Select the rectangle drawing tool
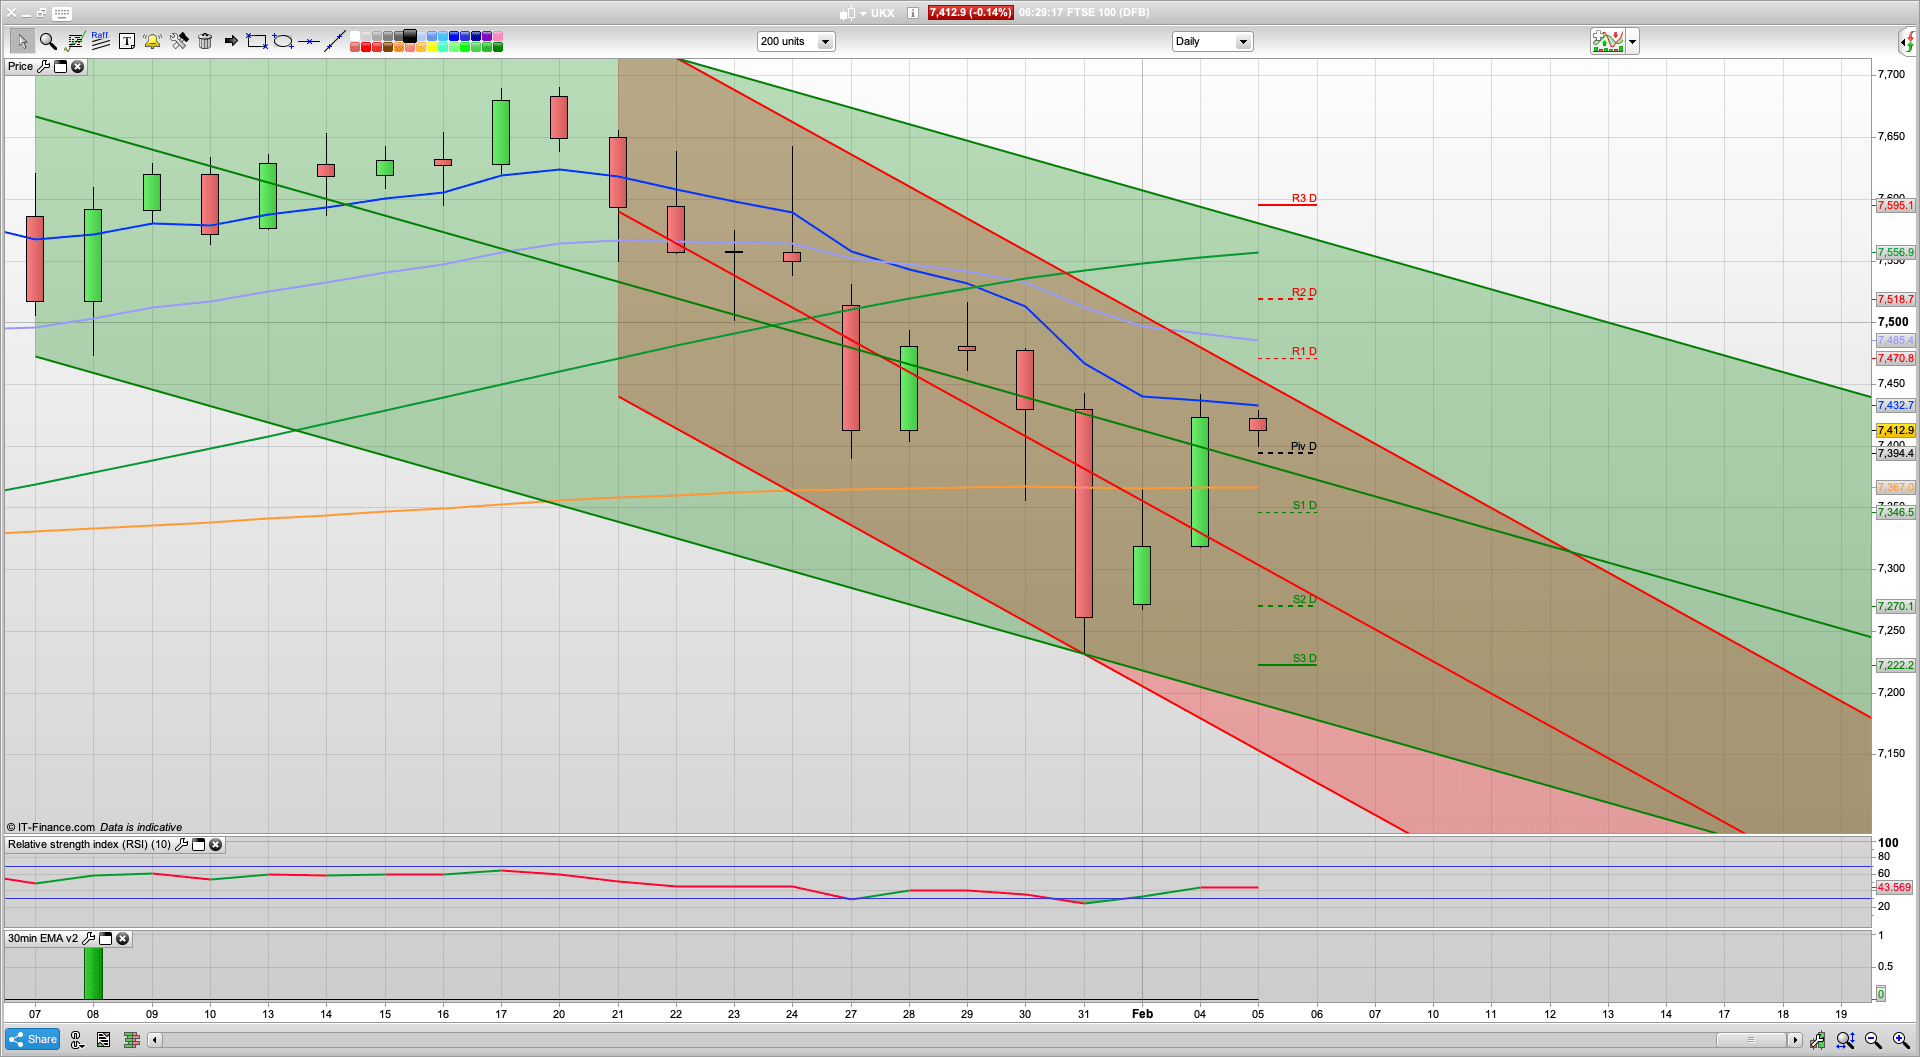 257,41
